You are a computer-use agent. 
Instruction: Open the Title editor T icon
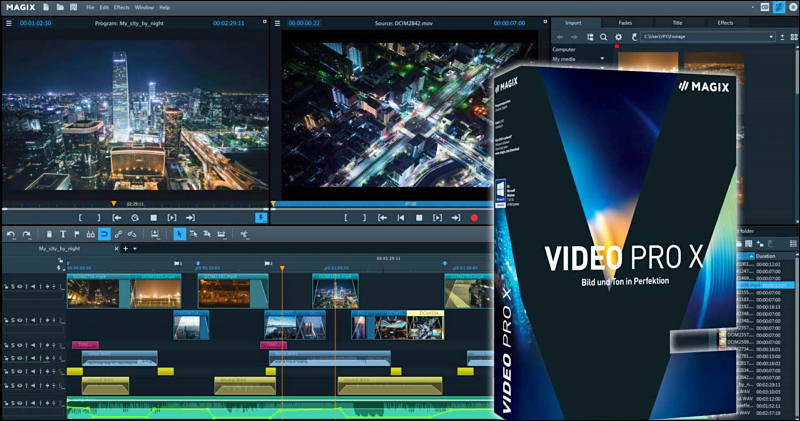[63, 234]
